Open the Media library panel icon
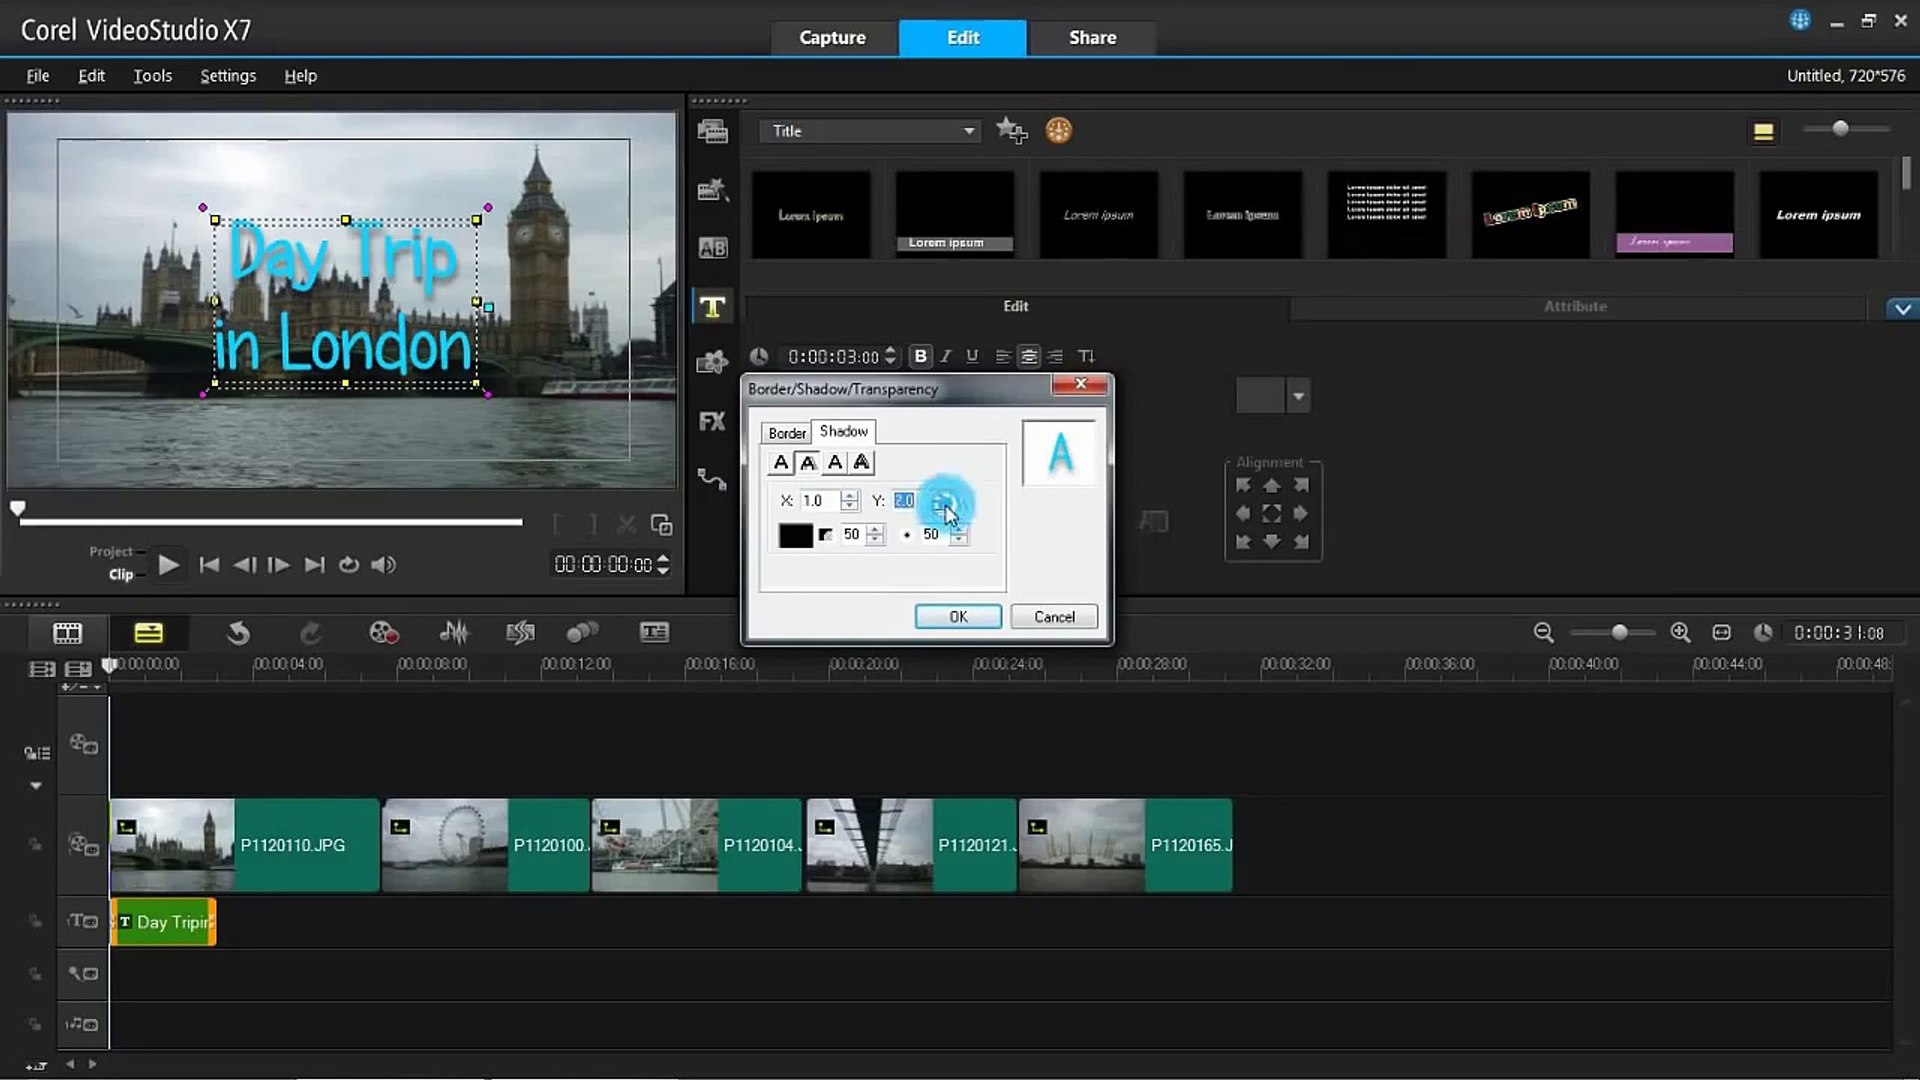Screen dimensions: 1920x1080 click(x=712, y=131)
